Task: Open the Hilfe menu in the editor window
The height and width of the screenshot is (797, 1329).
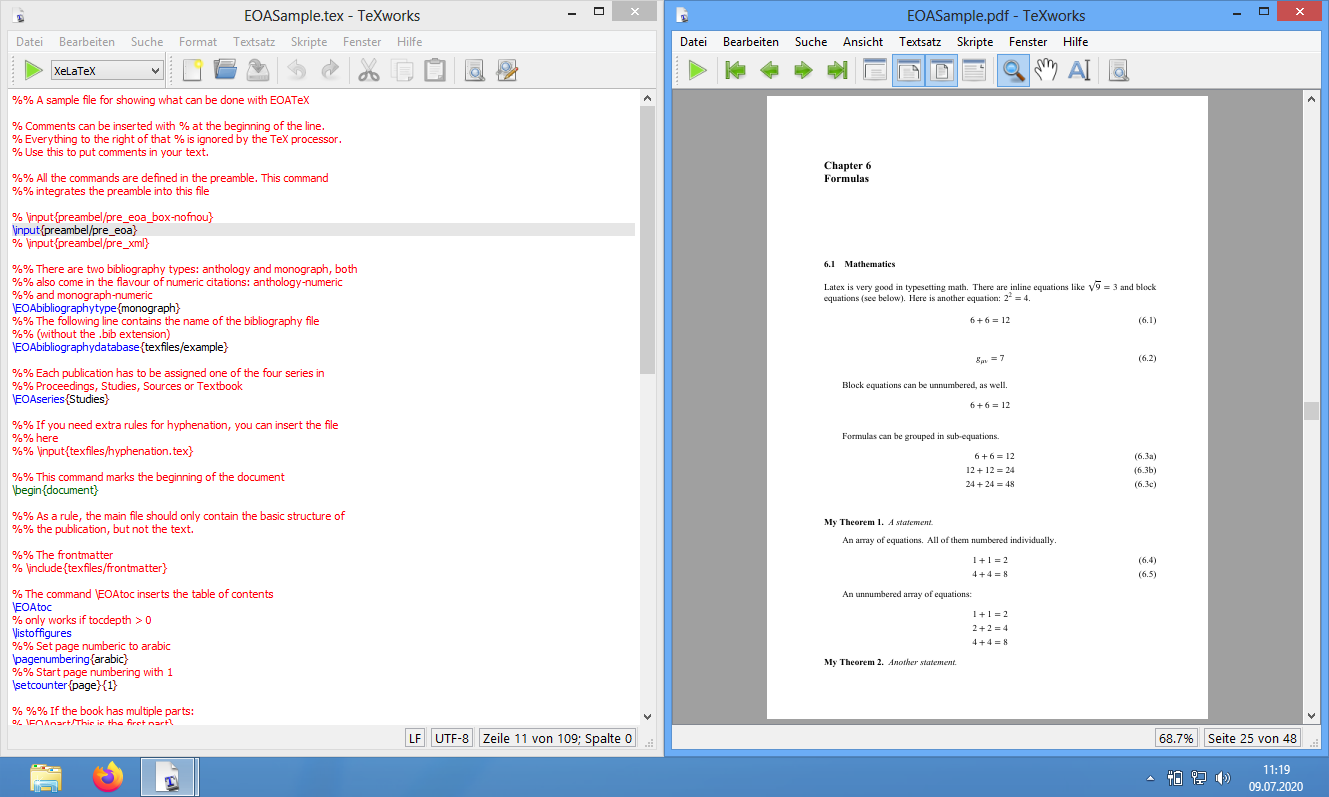Action: click(409, 42)
